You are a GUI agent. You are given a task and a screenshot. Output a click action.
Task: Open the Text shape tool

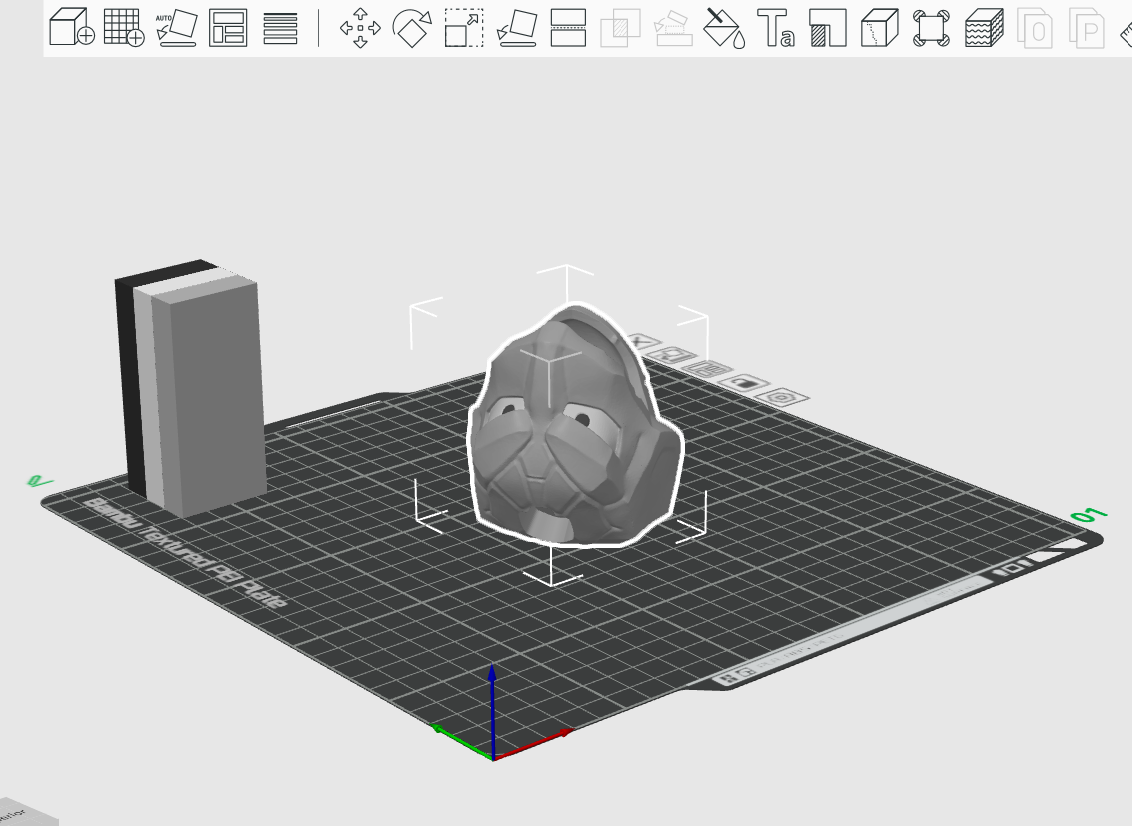click(776, 27)
